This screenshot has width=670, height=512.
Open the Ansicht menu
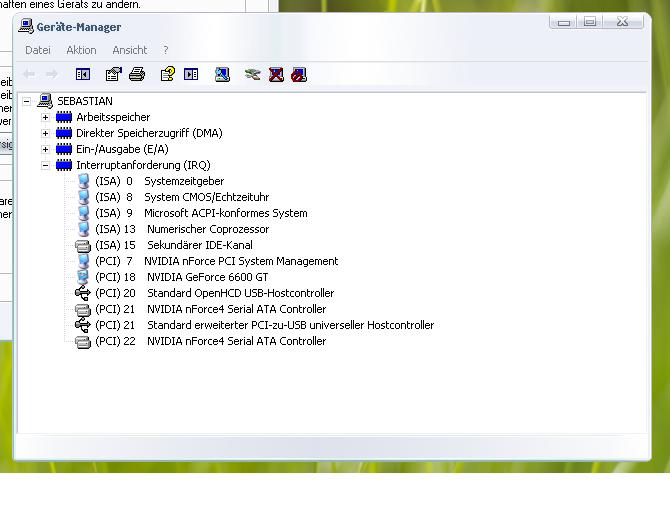tap(129, 50)
